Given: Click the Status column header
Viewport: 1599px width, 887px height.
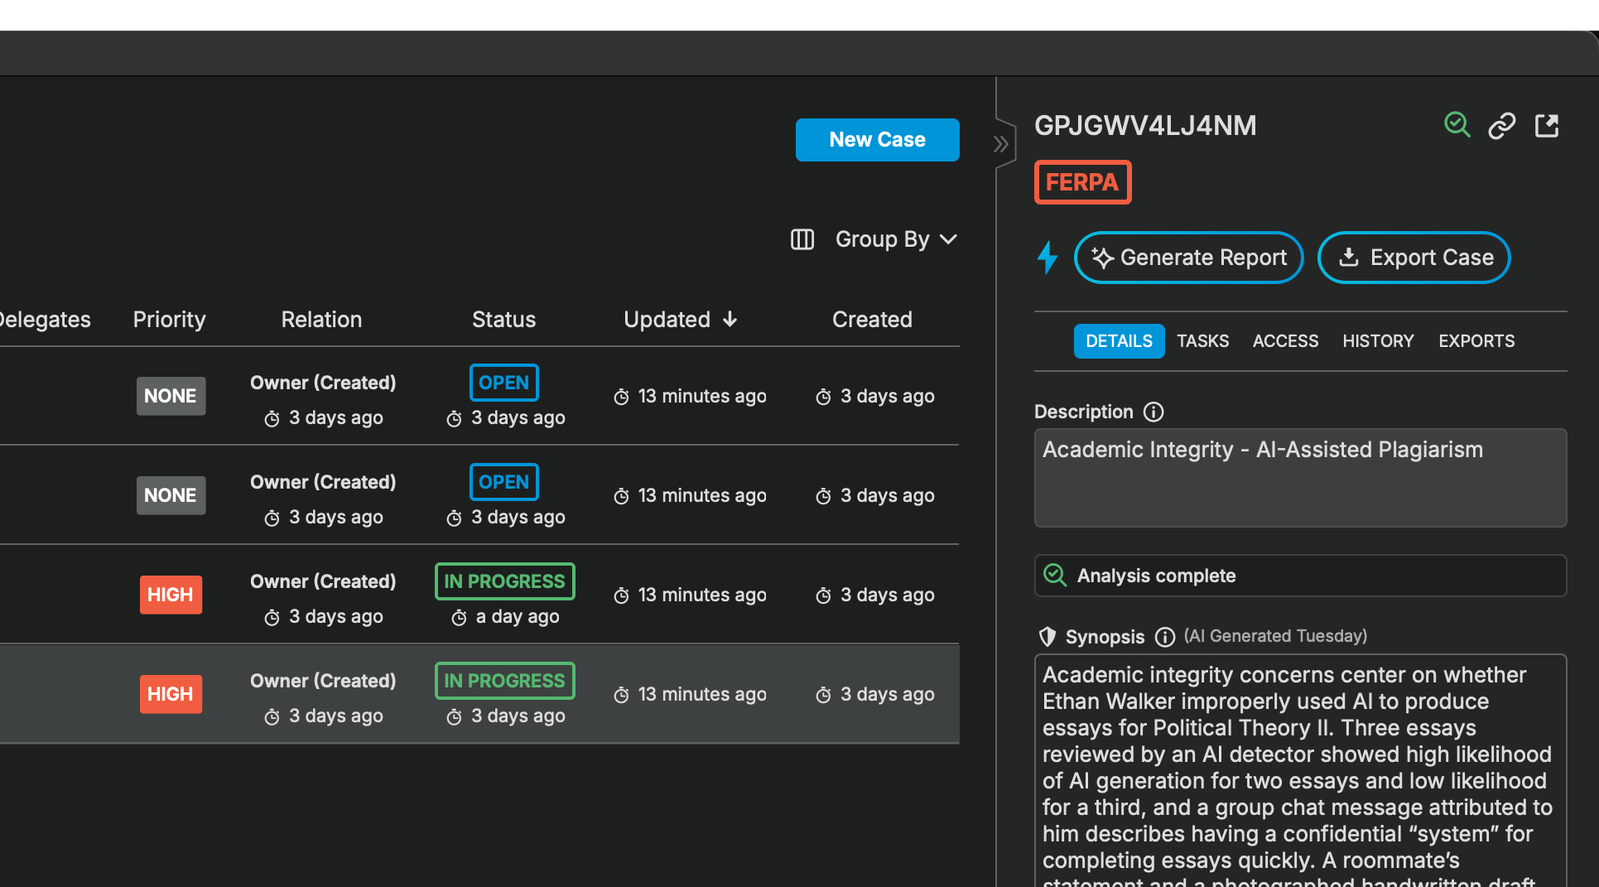Looking at the screenshot, I should pyautogui.click(x=504, y=320).
